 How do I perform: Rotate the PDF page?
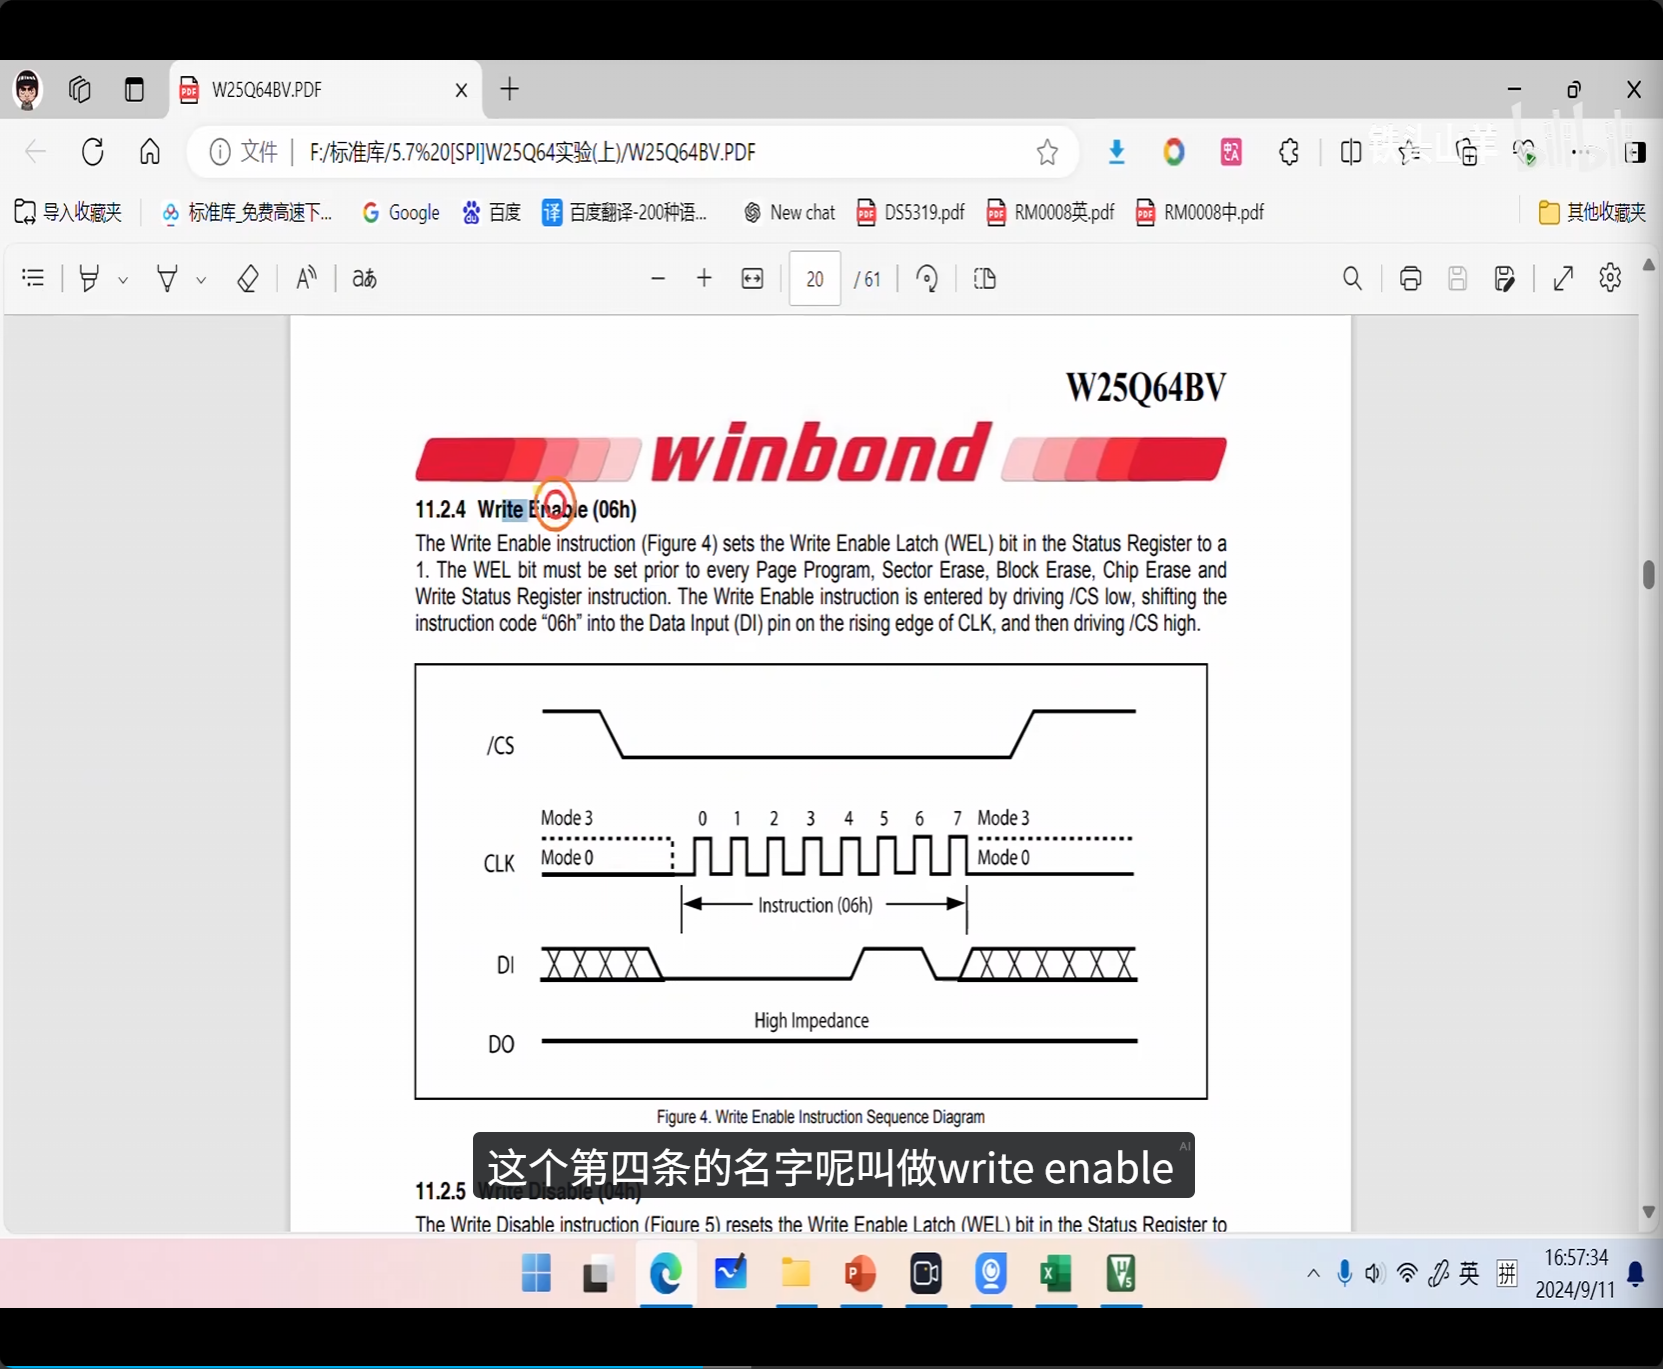click(x=928, y=278)
